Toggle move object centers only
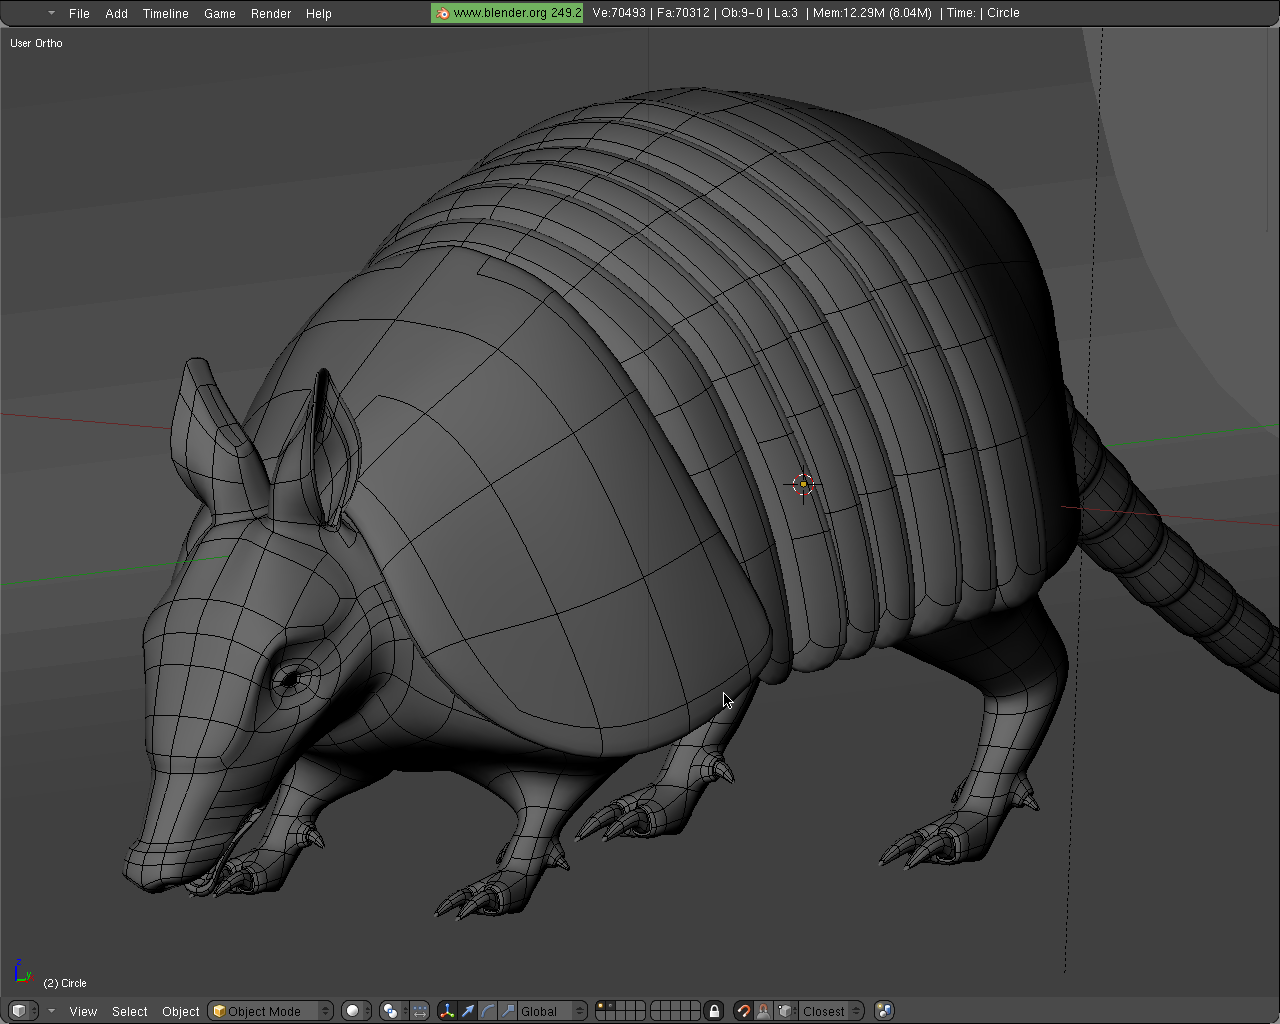 click(x=420, y=1011)
